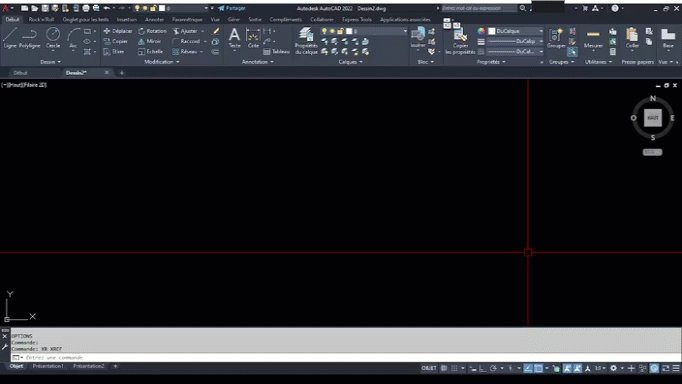This screenshot has height=384, width=682.
Task: Click the eraser (Effacer) icon
Action: [x=216, y=31]
